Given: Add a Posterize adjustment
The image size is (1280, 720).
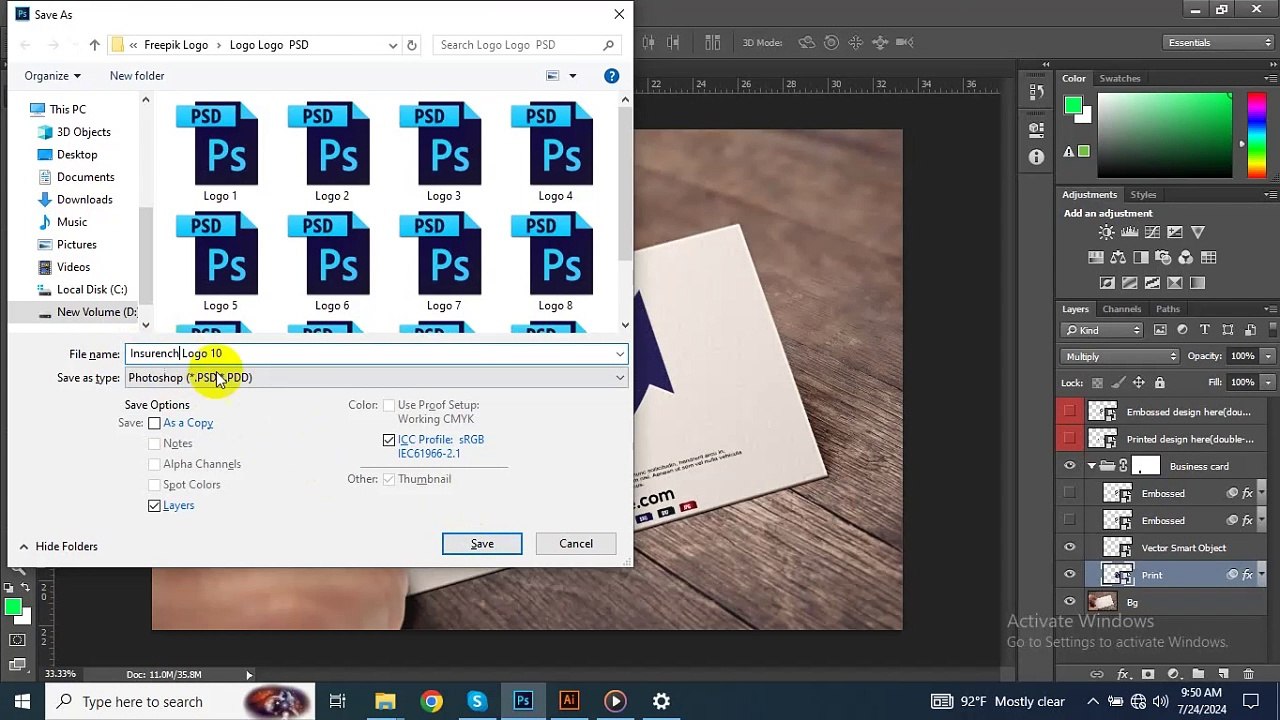Looking at the screenshot, I should click(x=1130, y=283).
